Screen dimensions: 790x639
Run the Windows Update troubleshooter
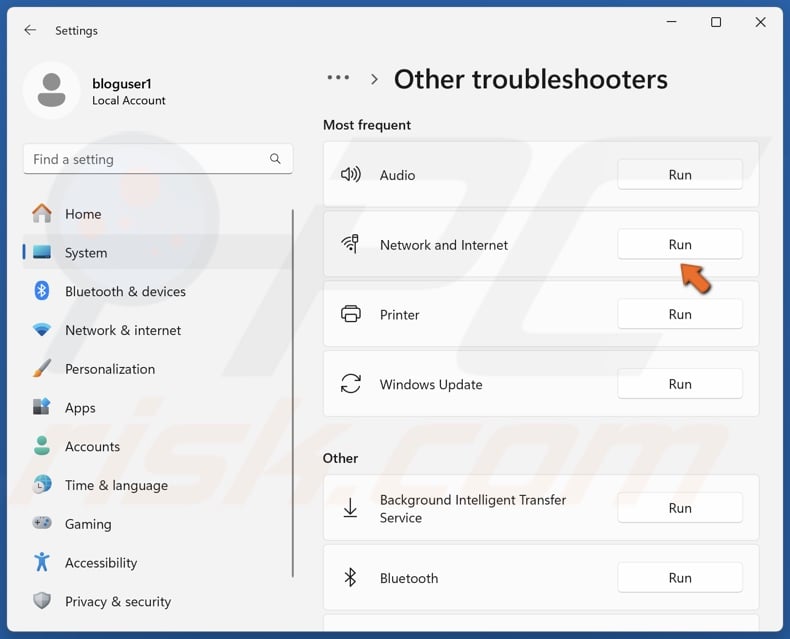tap(680, 384)
